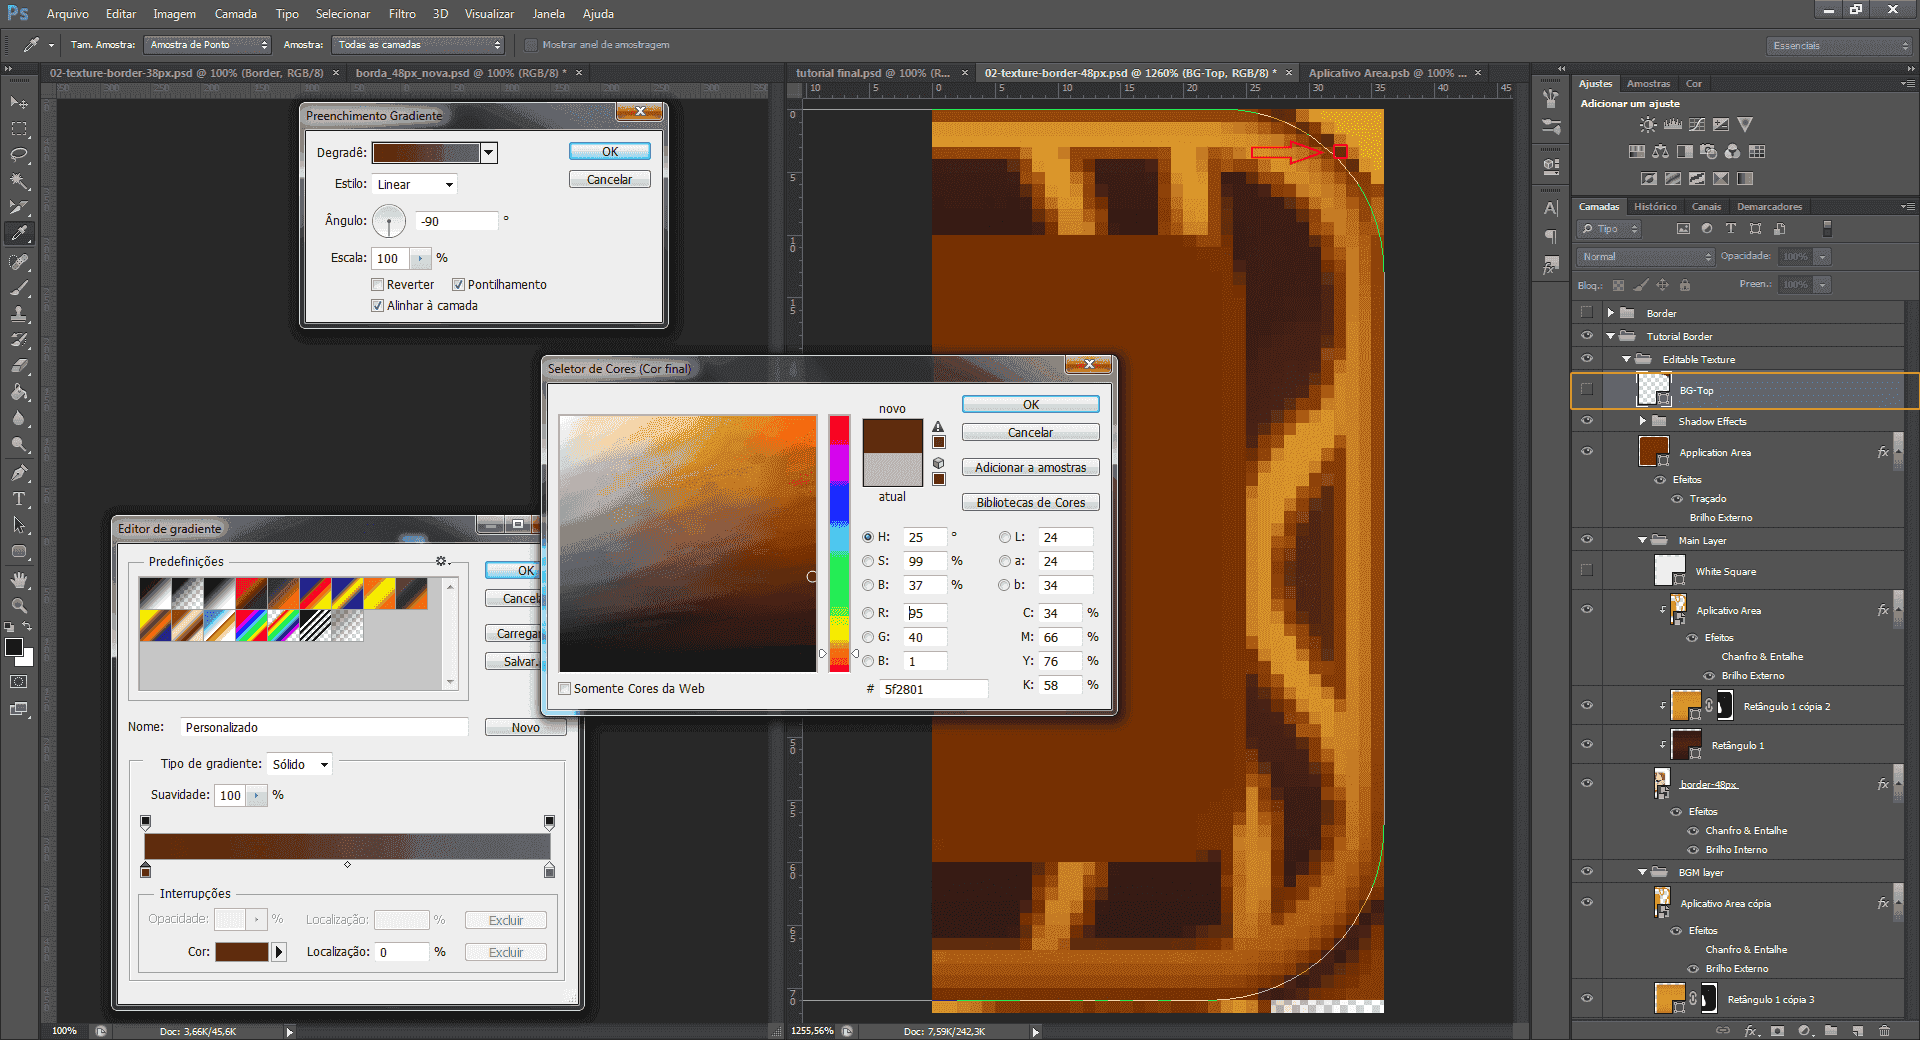Viewport: 1920px width, 1040px height.
Task: Uncheck Alinhar à camada checkbox
Action: (378, 306)
